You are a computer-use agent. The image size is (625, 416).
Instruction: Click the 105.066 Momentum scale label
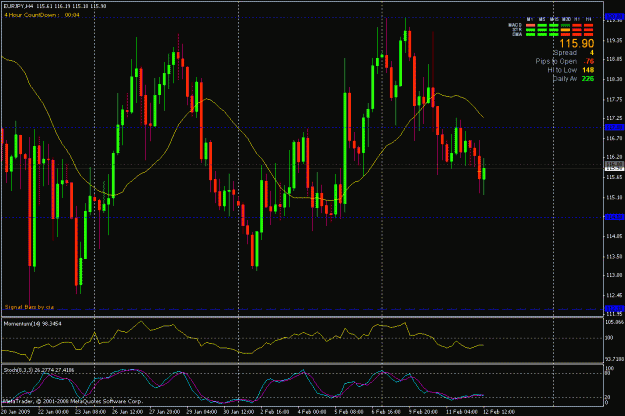point(614,322)
